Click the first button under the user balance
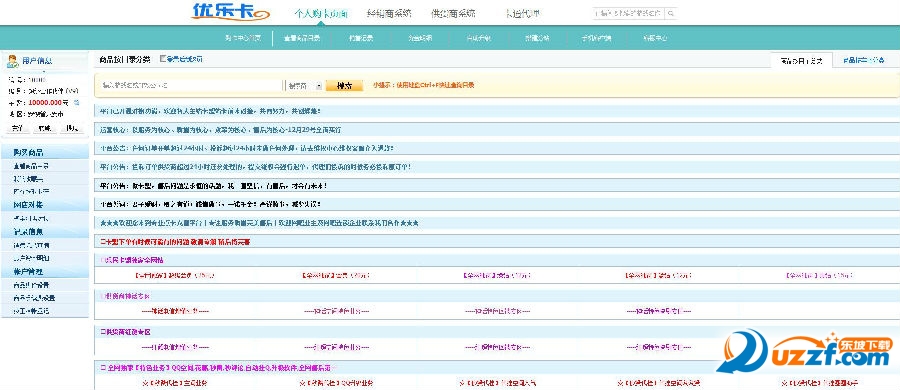This screenshot has width=900, height=390. coord(17,128)
